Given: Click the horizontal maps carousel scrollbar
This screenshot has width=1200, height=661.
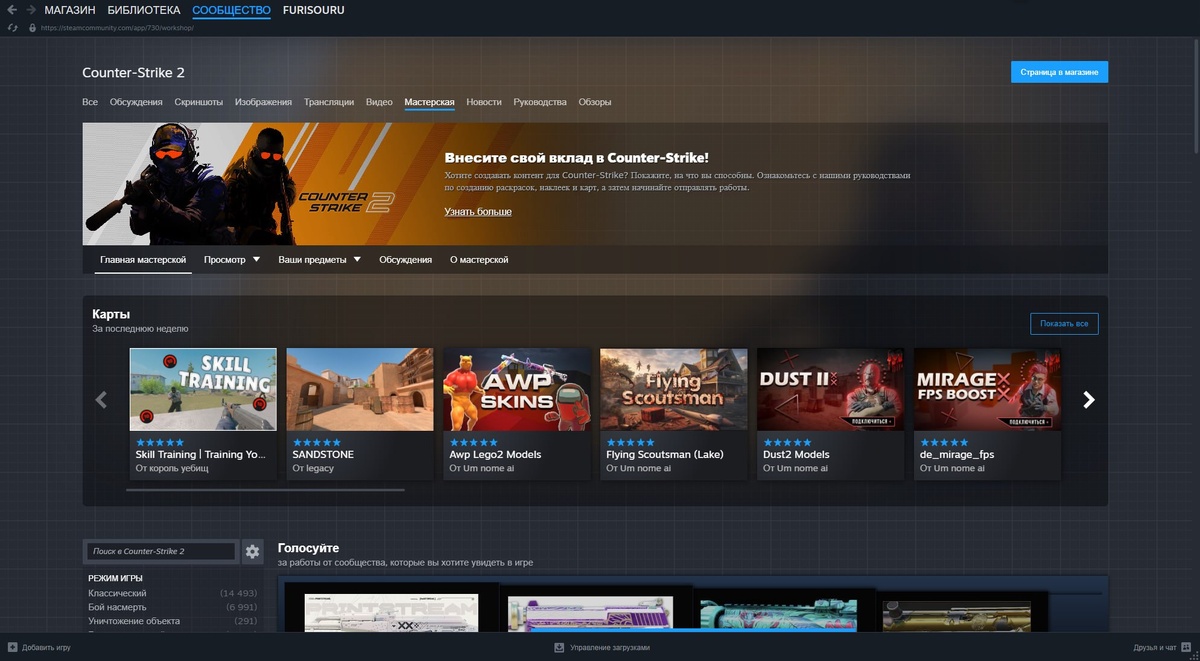Looking at the screenshot, I should 265,490.
